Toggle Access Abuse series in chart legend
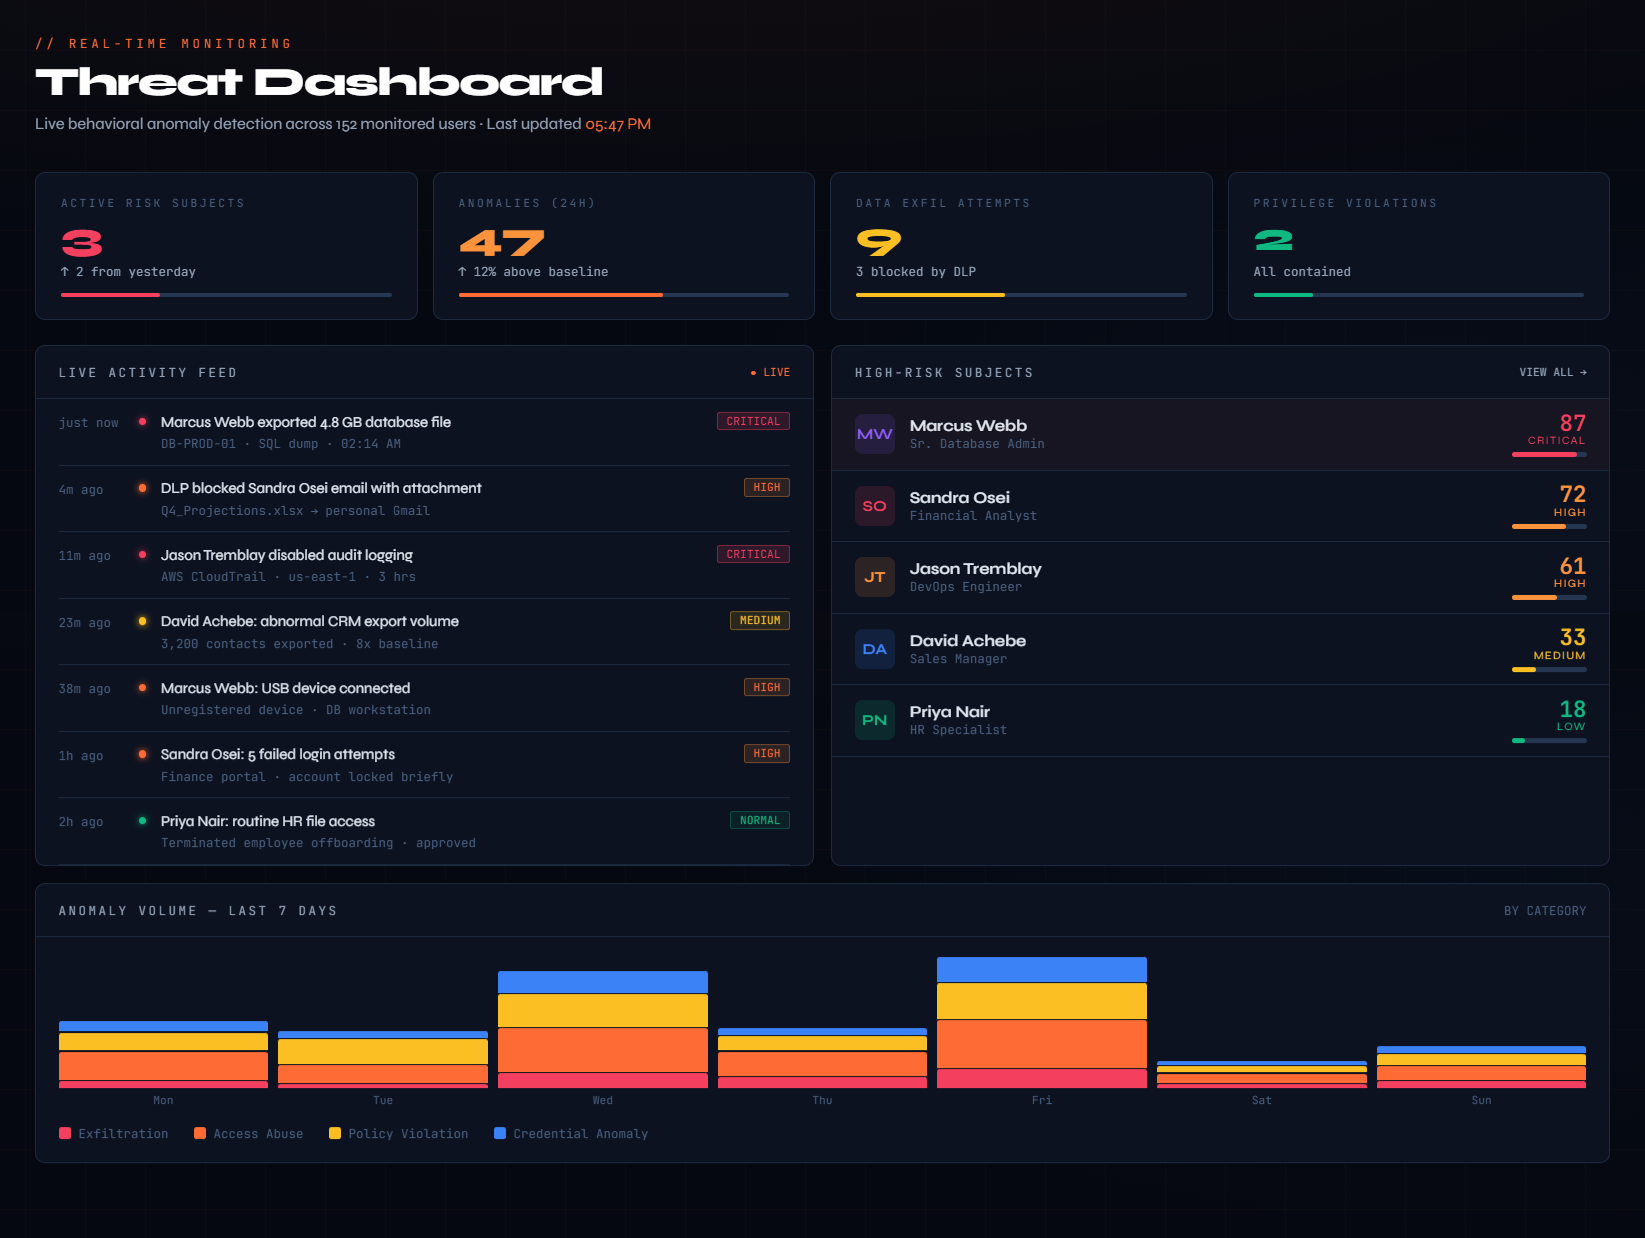This screenshot has width=1645, height=1238. coord(248,1133)
